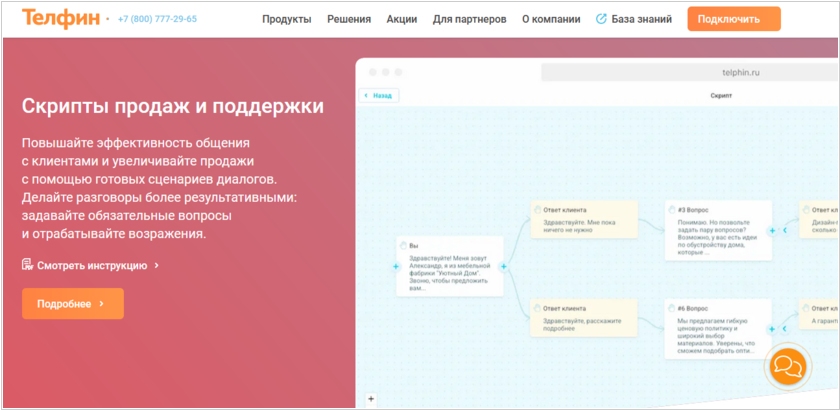Open the Продукты menu

click(x=287, y=19)
